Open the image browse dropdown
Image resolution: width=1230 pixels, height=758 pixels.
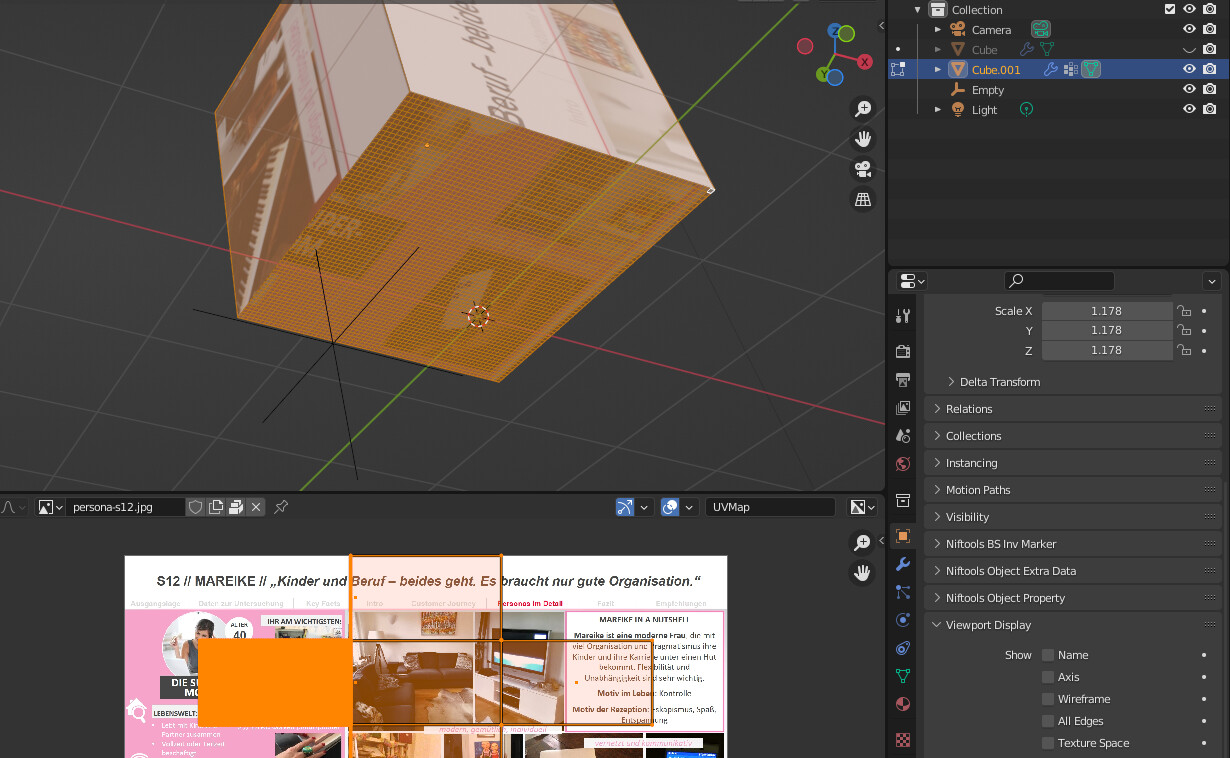[x=50, y=507]
